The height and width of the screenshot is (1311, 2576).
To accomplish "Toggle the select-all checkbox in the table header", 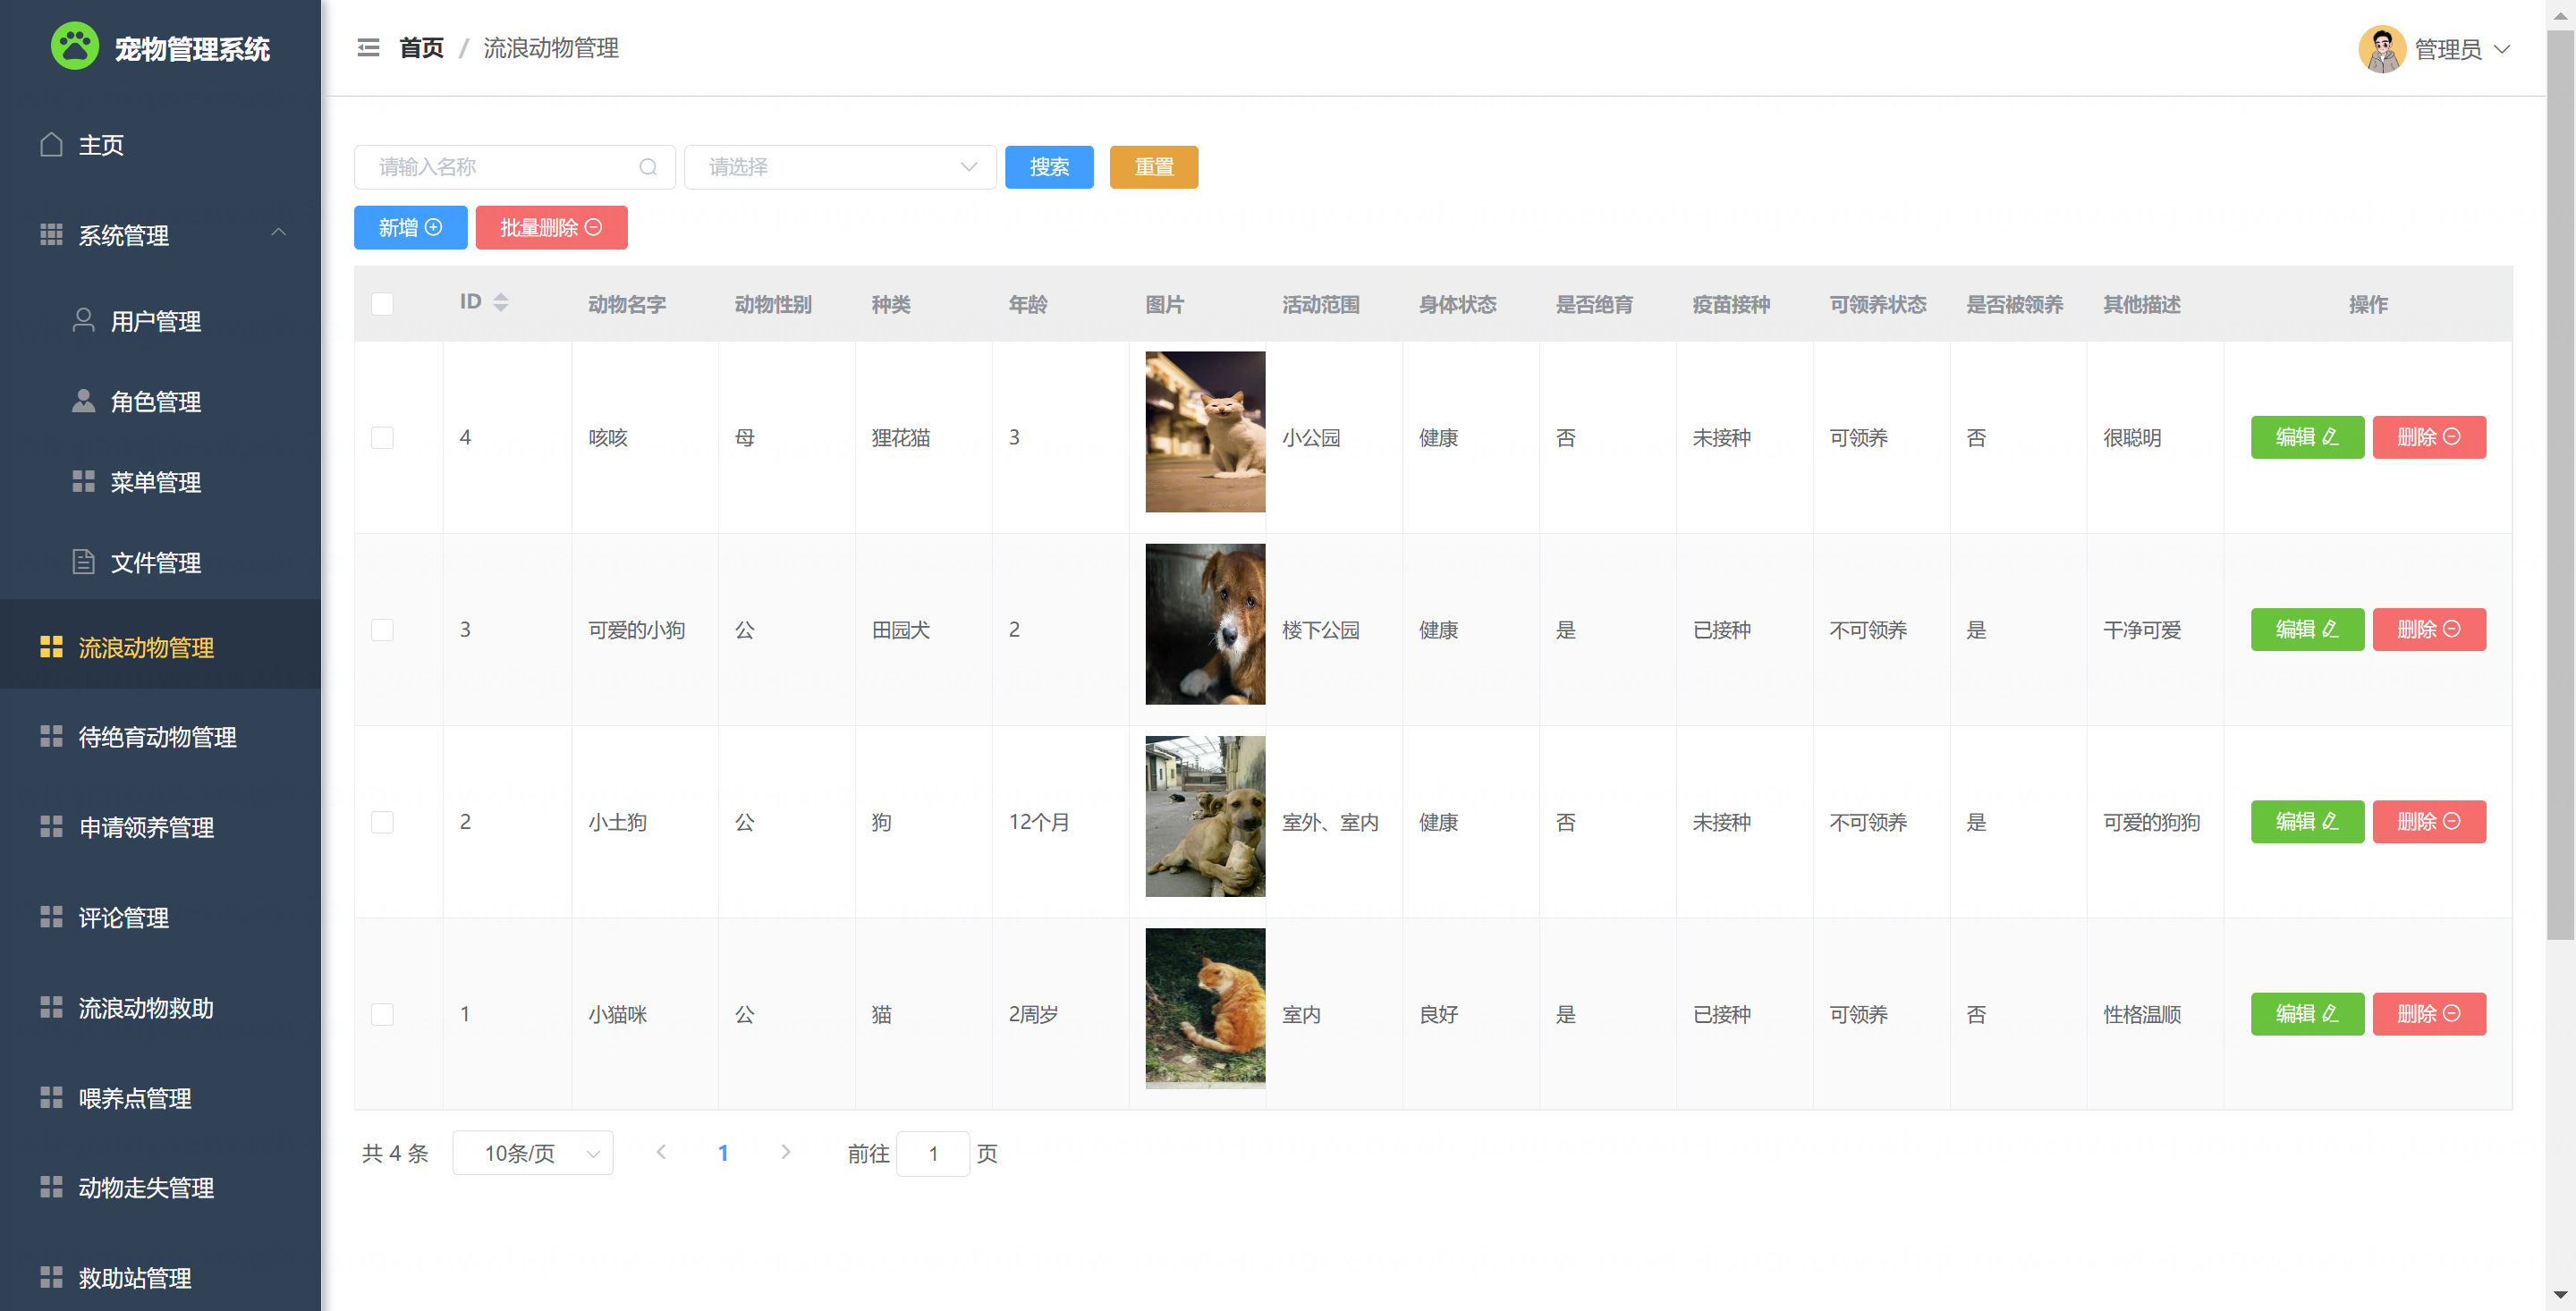I will tap(382, 304).
